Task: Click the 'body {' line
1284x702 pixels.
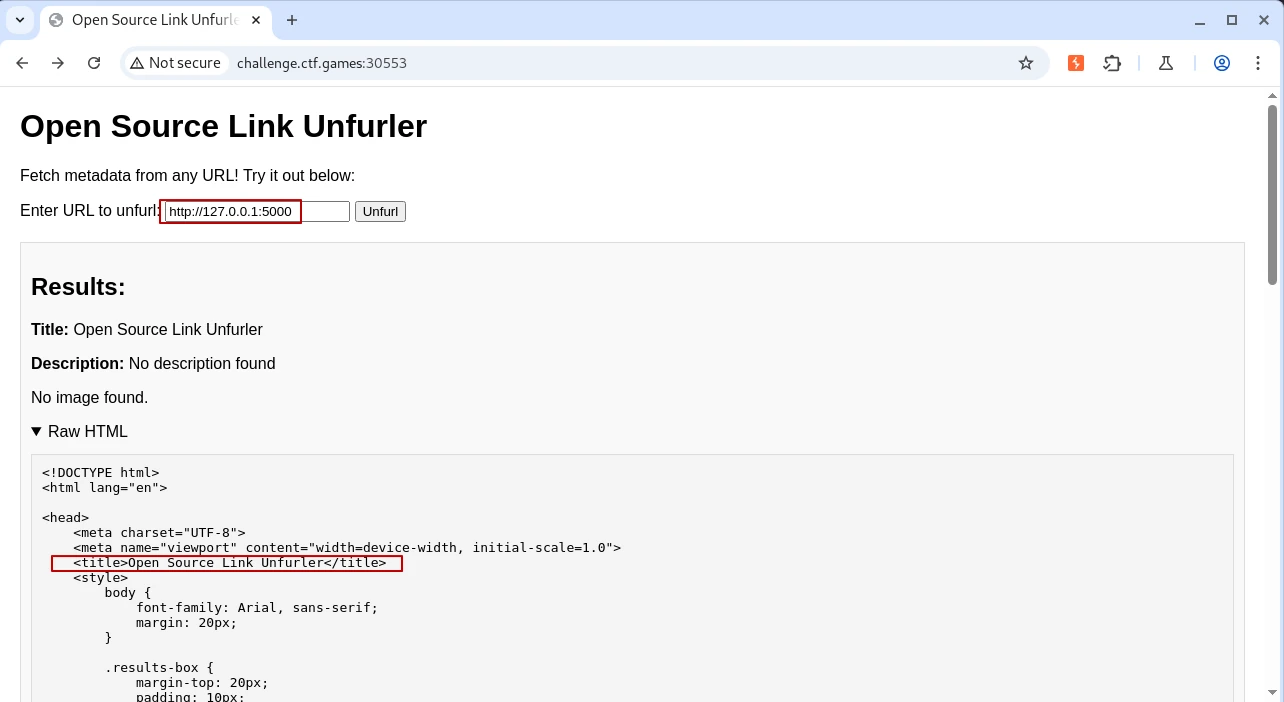Action: coord(127,593)
